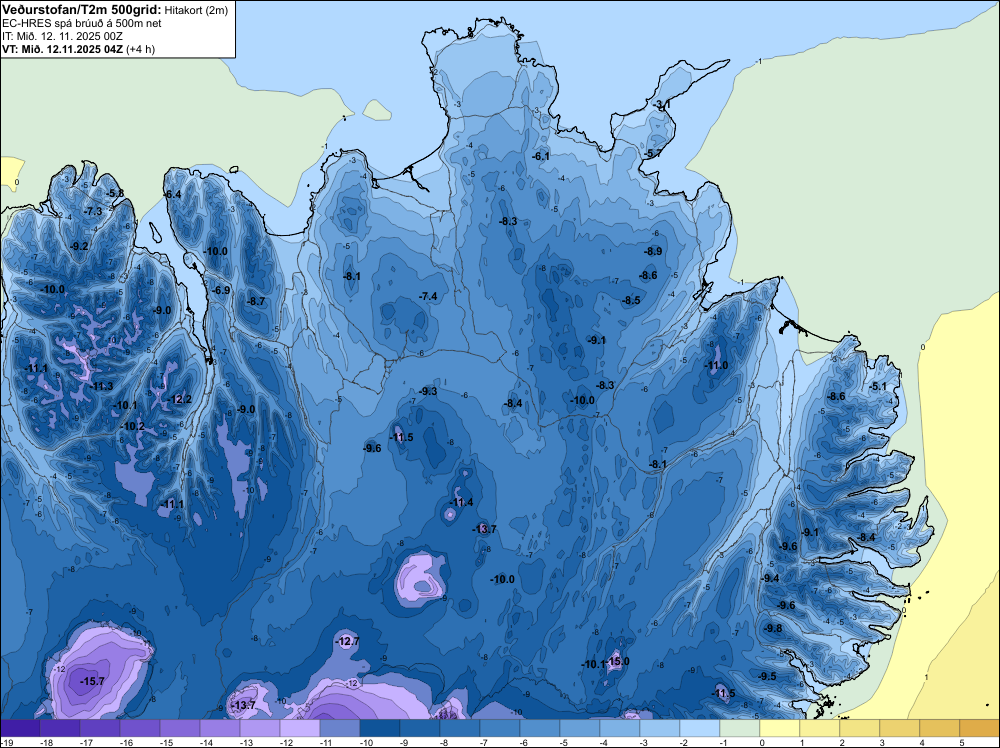Click the -8.7 temperature label
Screen dimensions: 1000x748
click(256, 301)
